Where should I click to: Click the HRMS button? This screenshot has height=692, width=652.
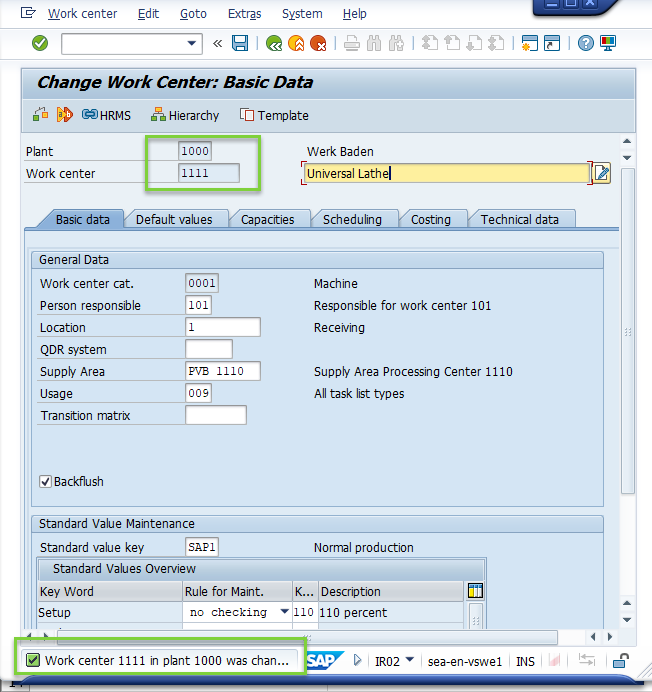tap(106, 115)
